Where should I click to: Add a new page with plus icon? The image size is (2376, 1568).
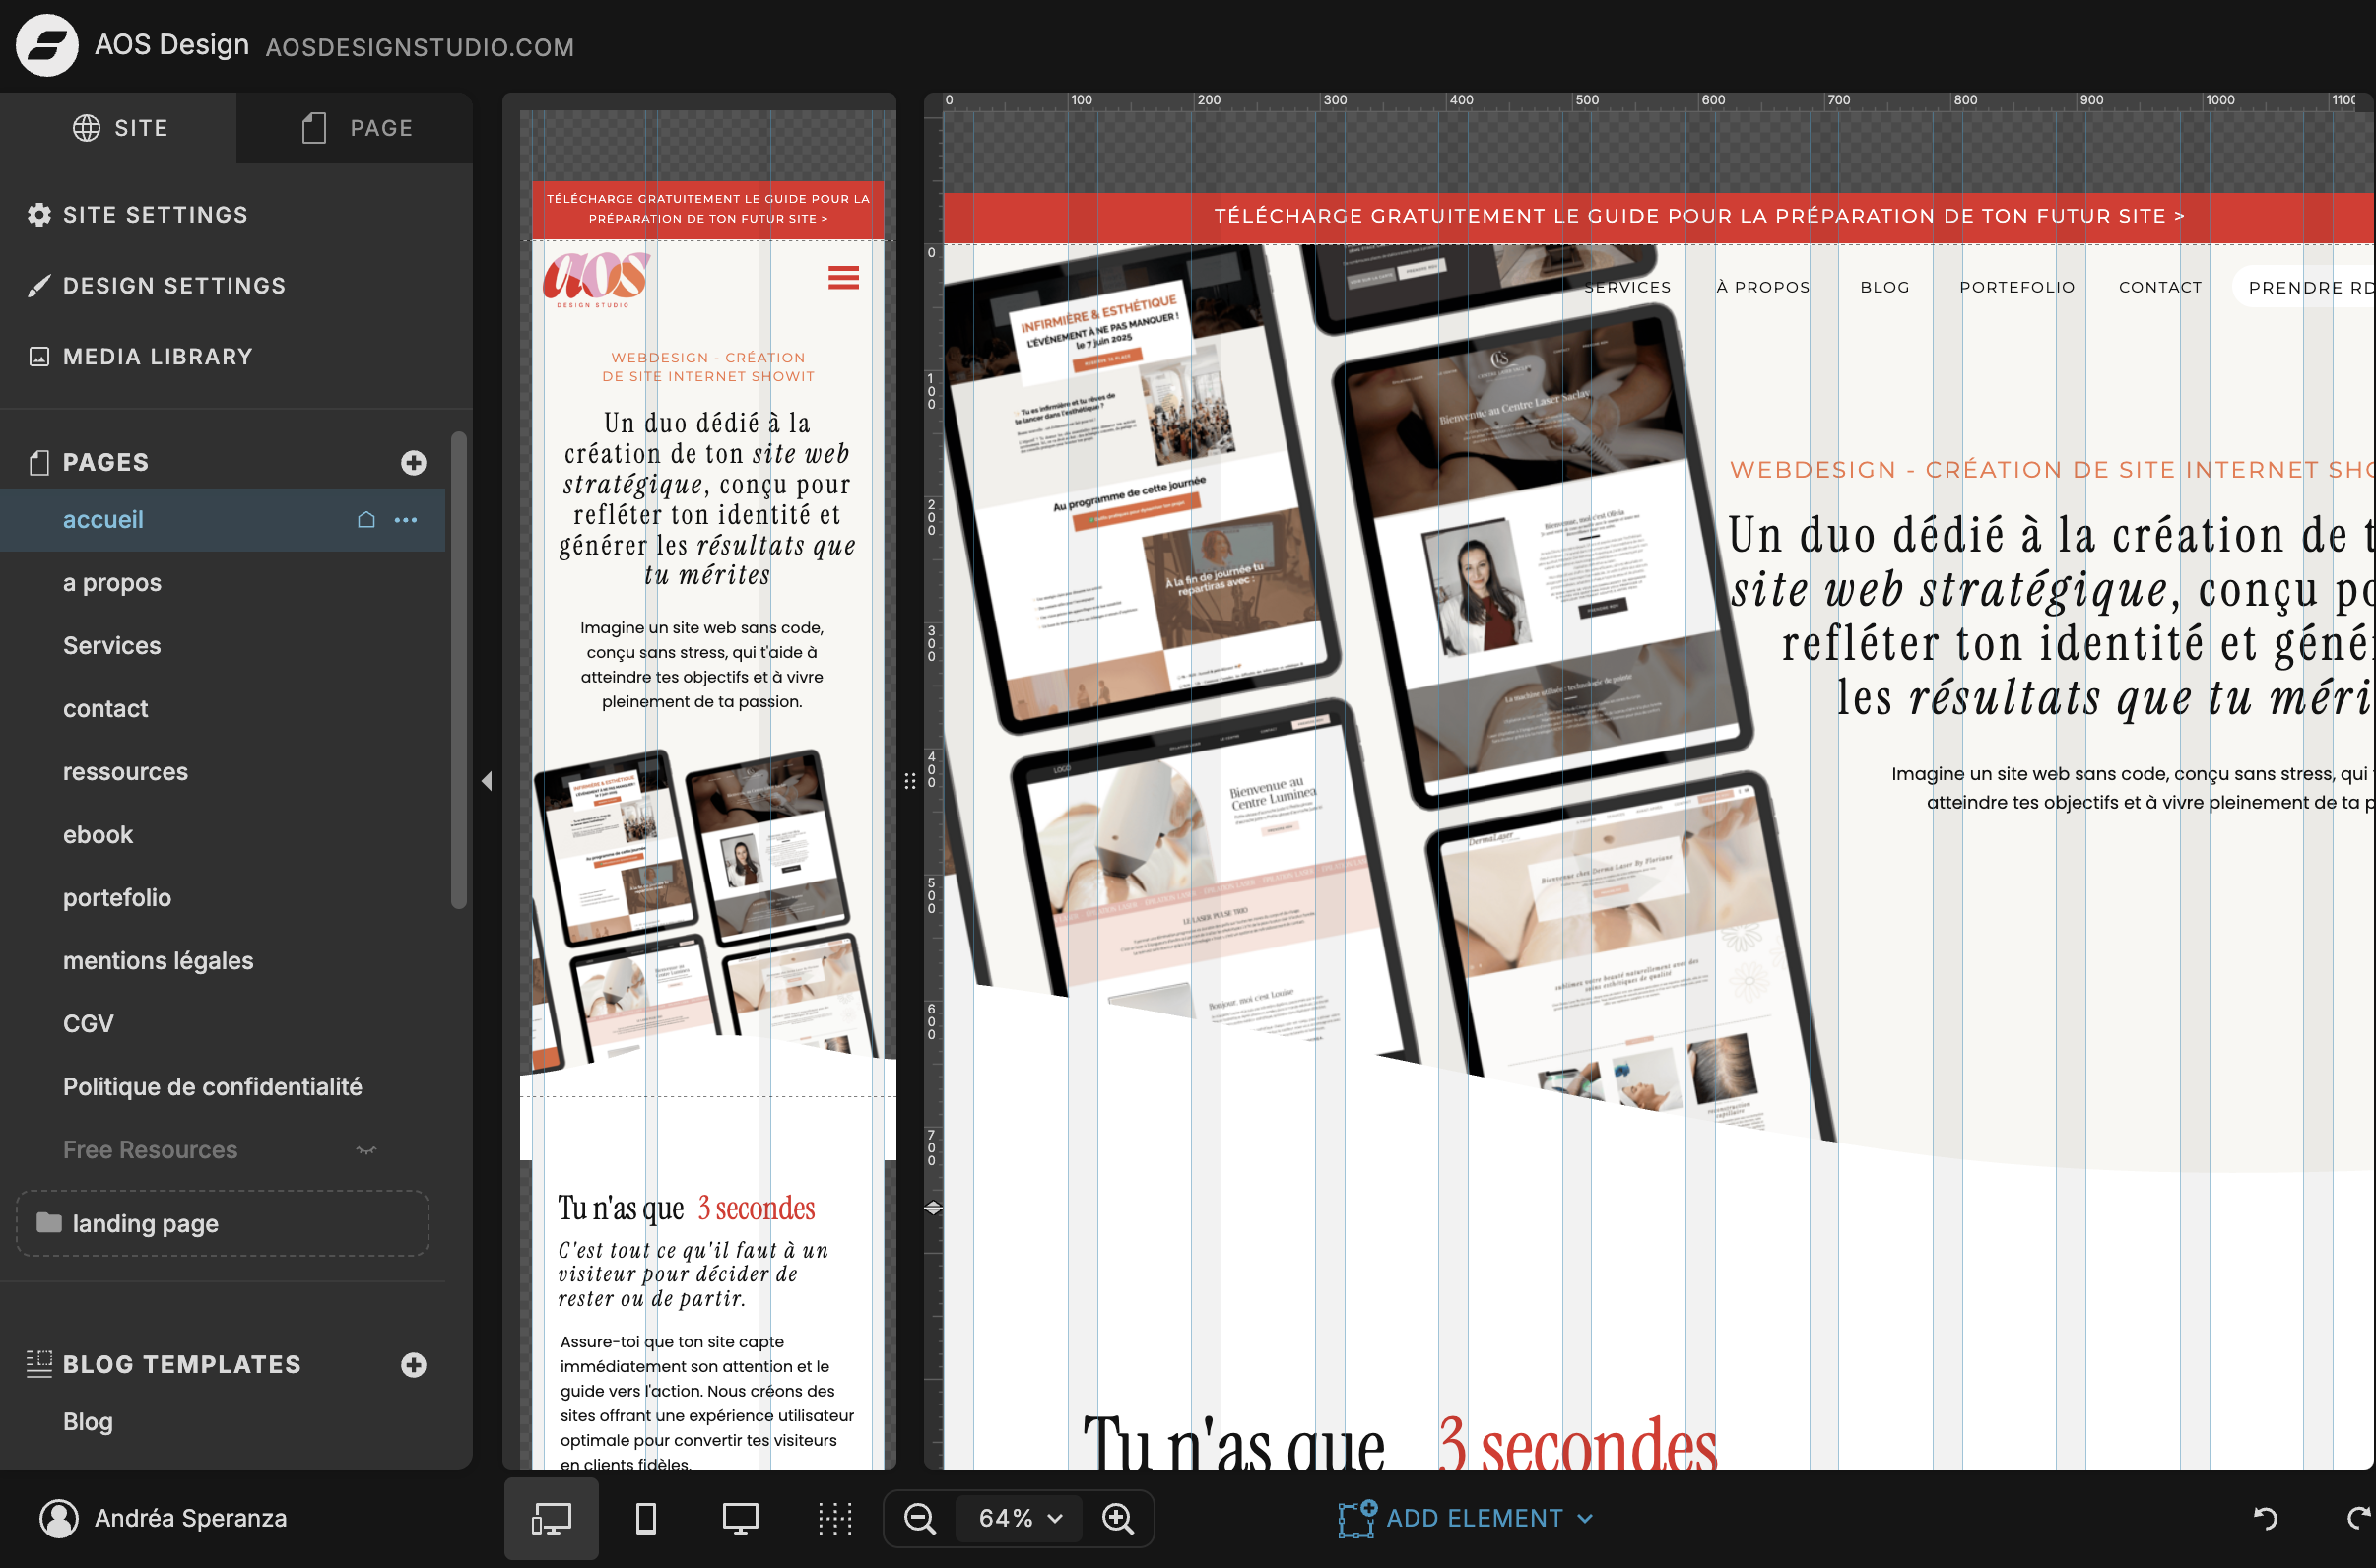(x=413, y=462)
